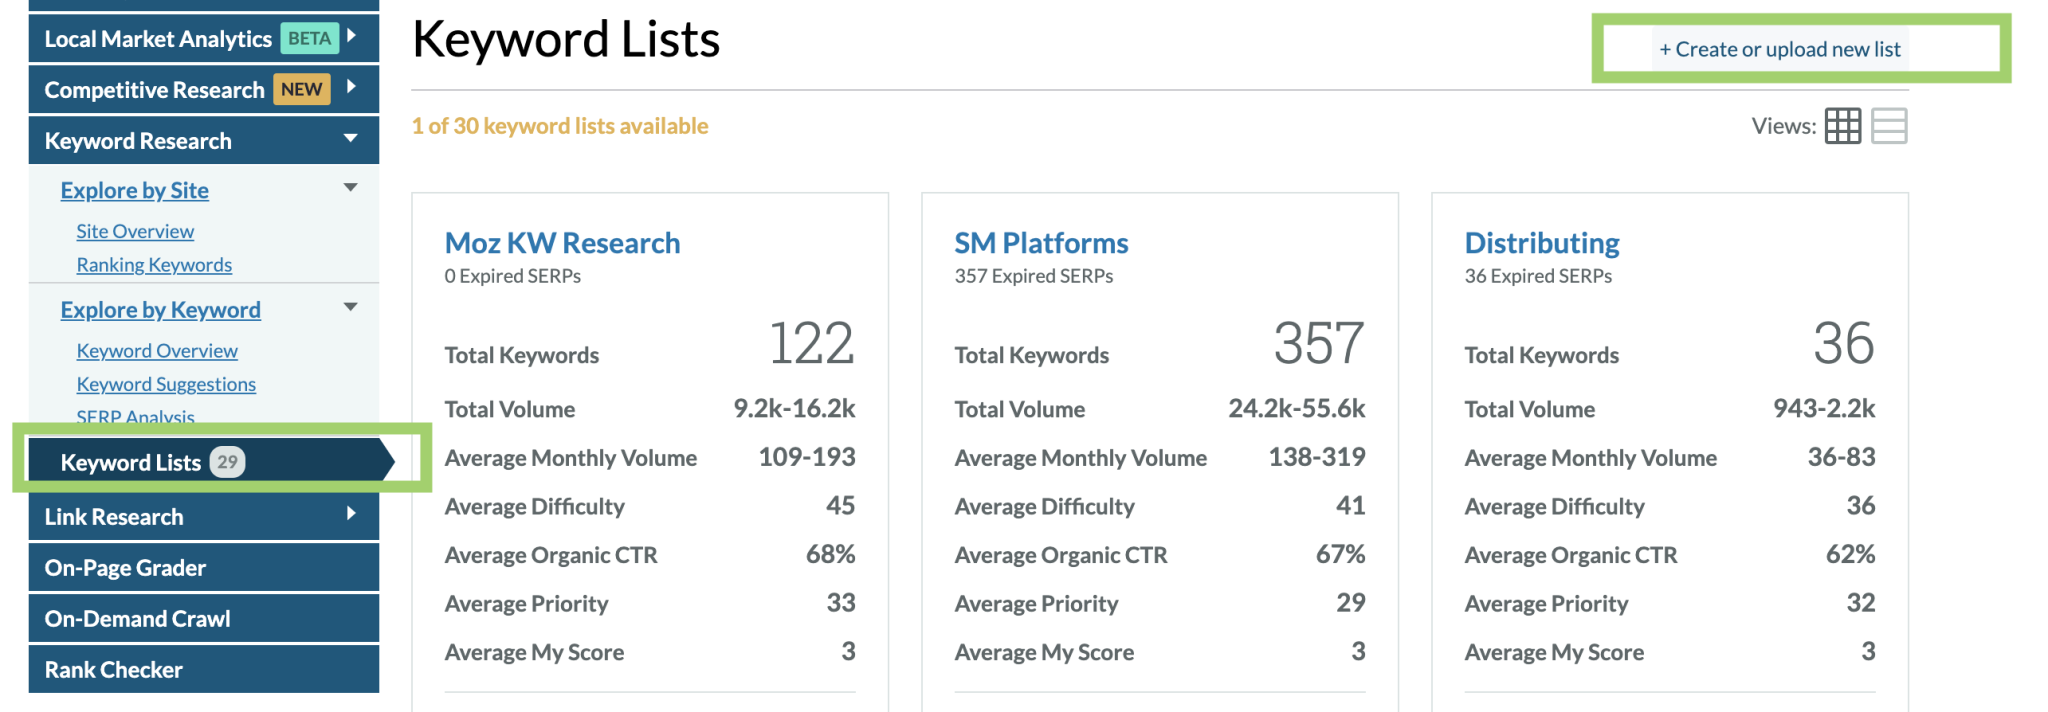
Task: Open the SM Platforms list
Action: click(1041, 243)
